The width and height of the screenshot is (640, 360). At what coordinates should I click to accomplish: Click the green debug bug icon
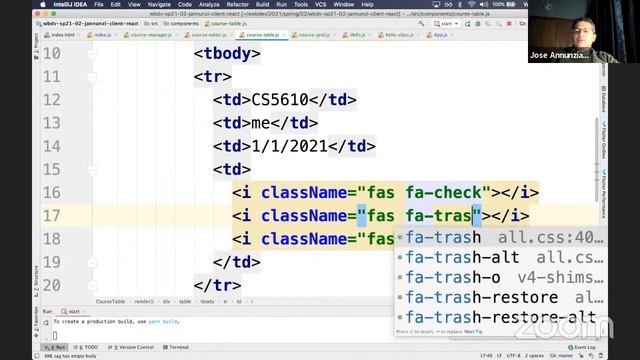pos(478,24)
